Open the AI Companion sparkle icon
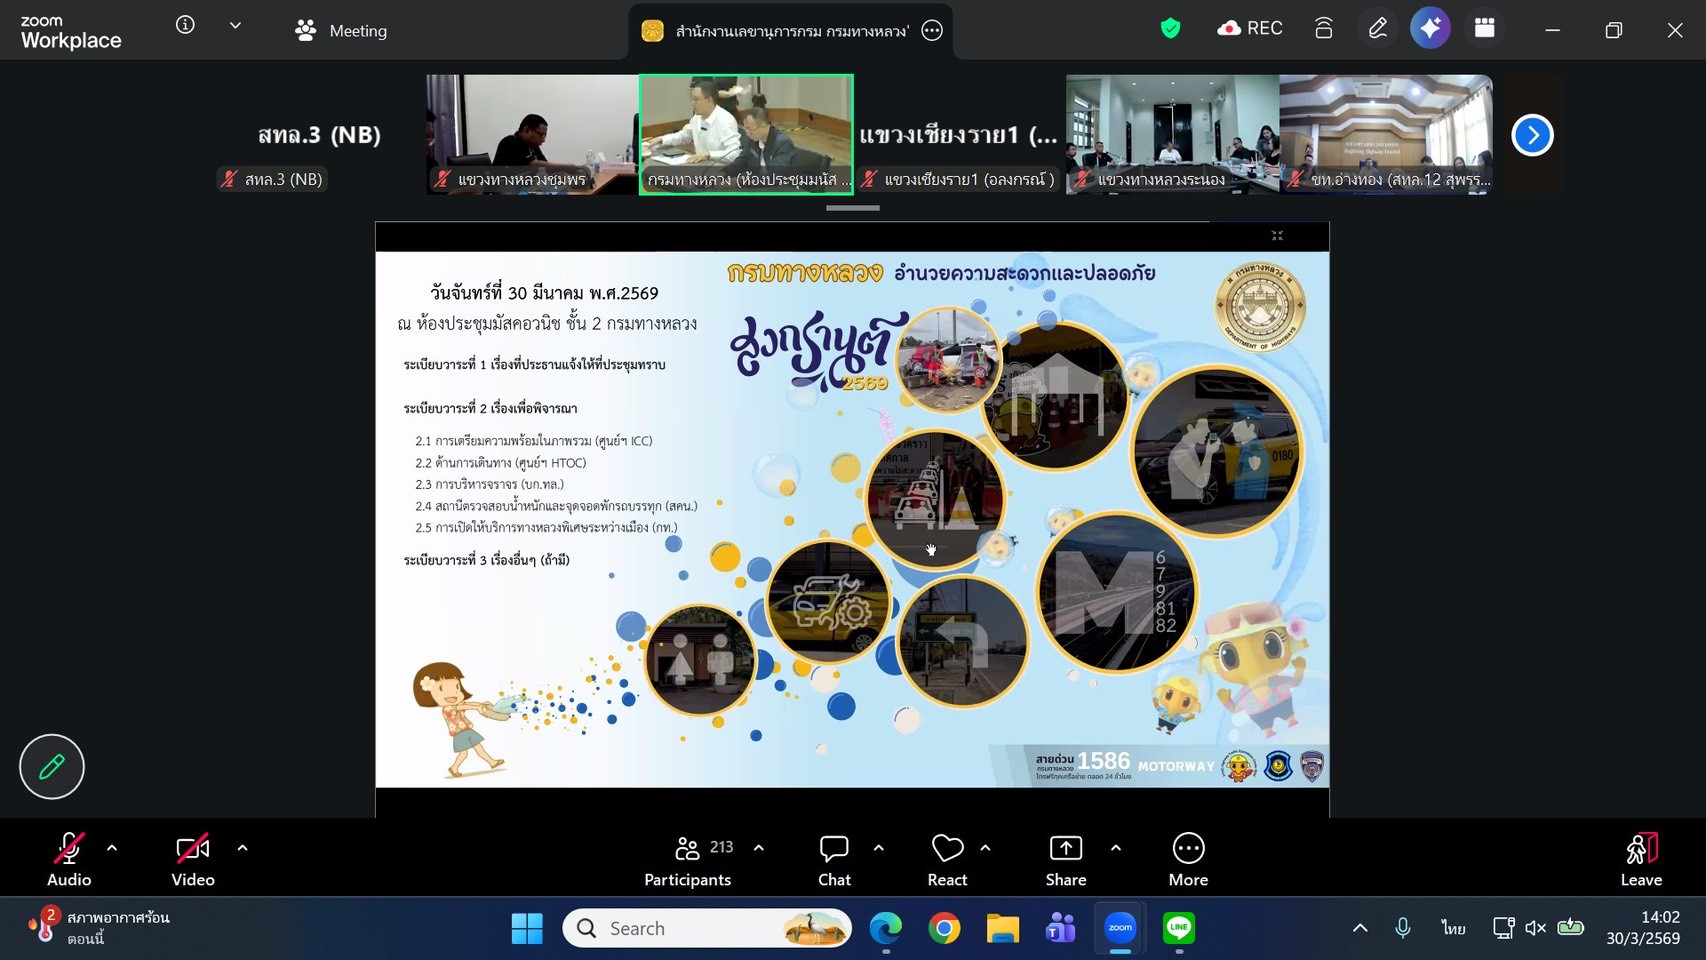 point(1430,29)
